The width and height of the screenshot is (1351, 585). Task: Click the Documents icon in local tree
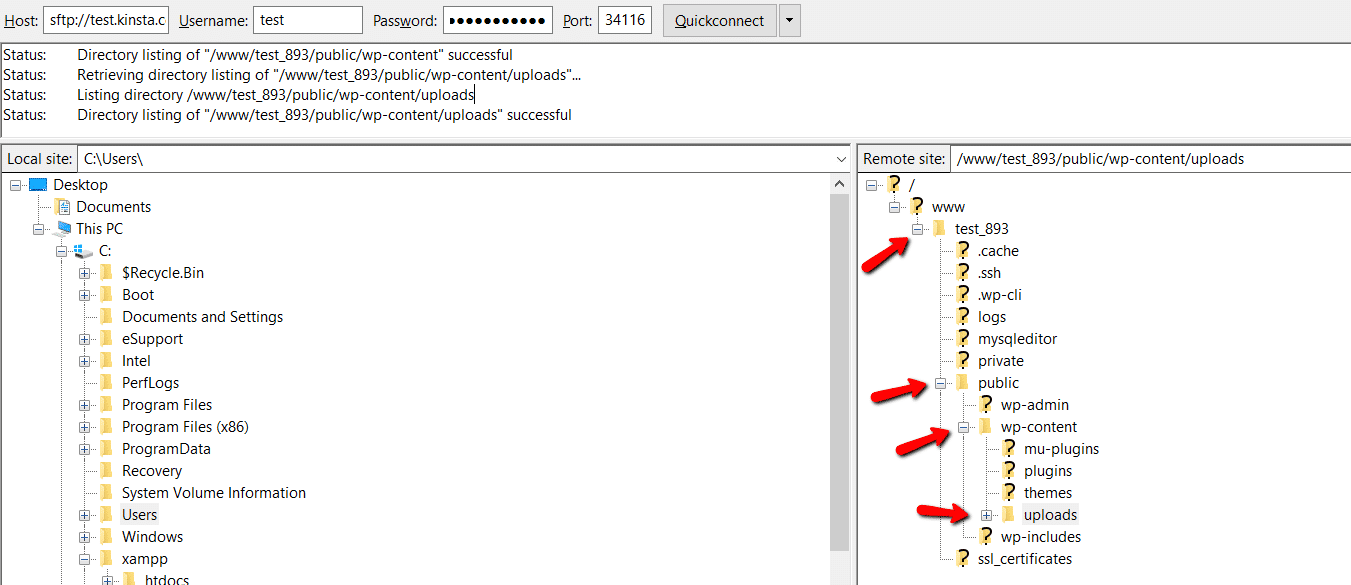coord(62,207)
